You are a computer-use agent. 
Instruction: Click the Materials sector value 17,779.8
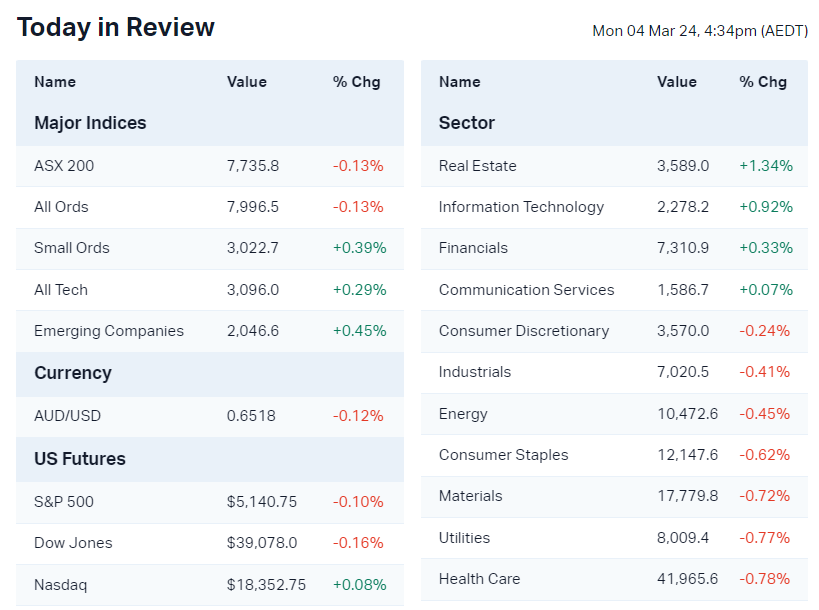click(x=682, y=496)
